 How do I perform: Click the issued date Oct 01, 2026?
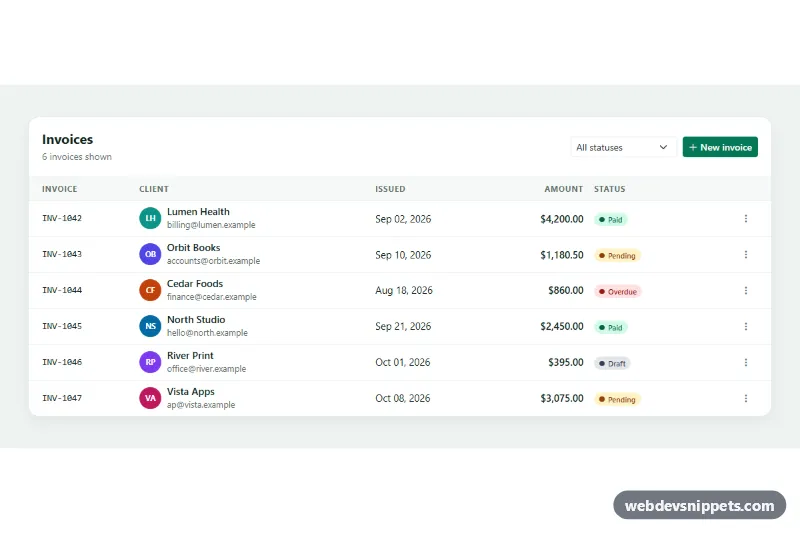point(403,362)
